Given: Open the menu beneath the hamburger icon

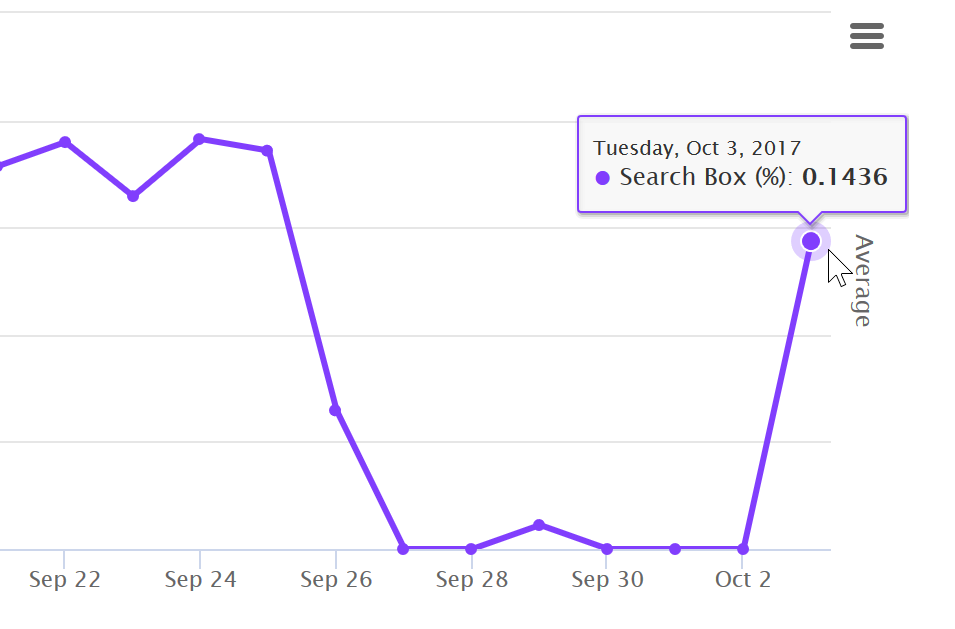Looking at the screenshot, I should pos(866,36).
